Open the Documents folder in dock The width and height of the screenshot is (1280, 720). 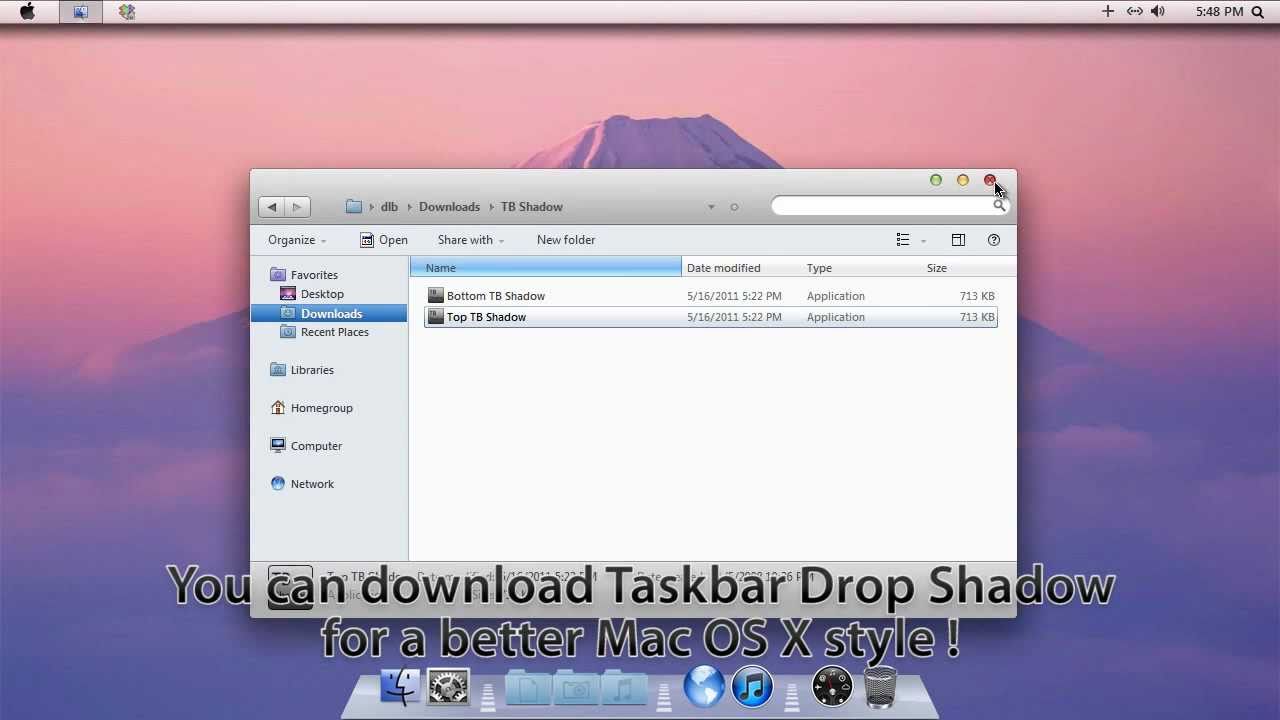click(x=527, y=688)
